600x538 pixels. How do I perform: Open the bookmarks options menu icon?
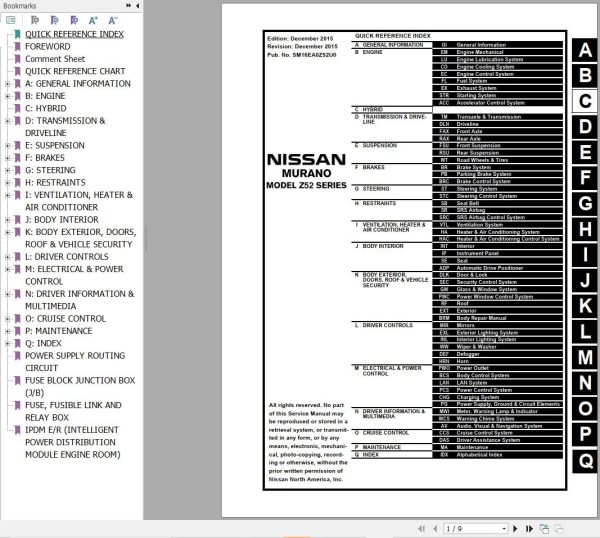[x=10, y=20]
